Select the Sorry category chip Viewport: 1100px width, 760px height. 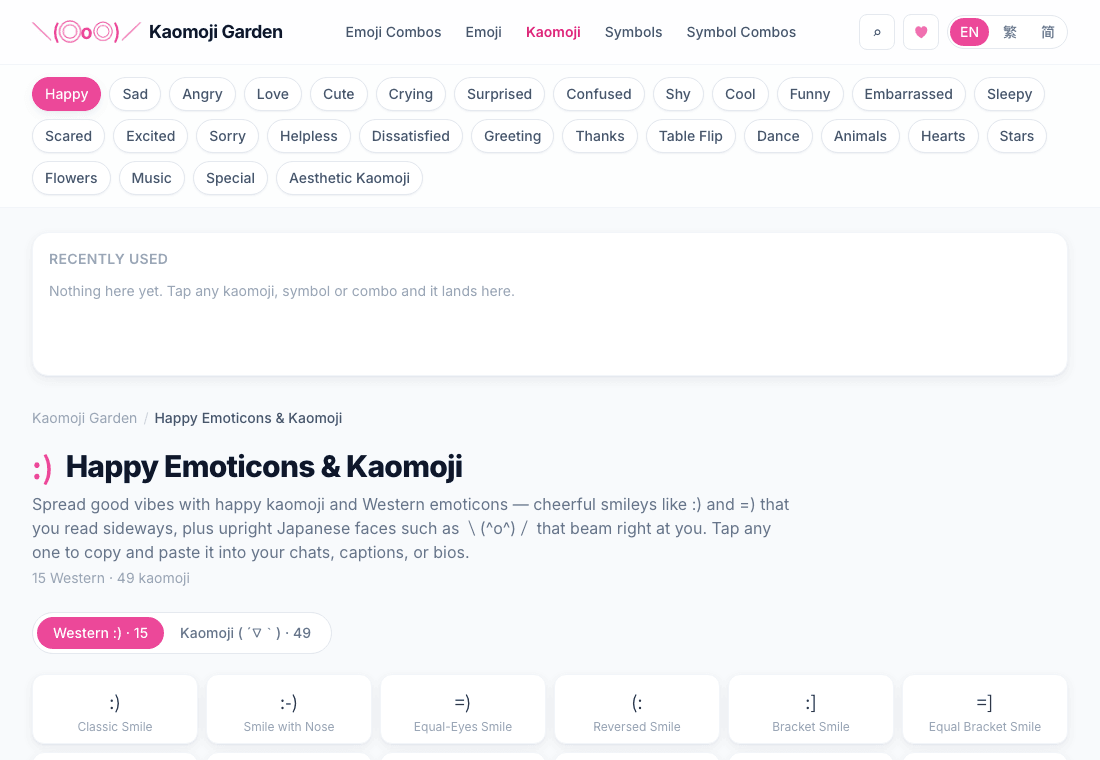tap(227, 136)
